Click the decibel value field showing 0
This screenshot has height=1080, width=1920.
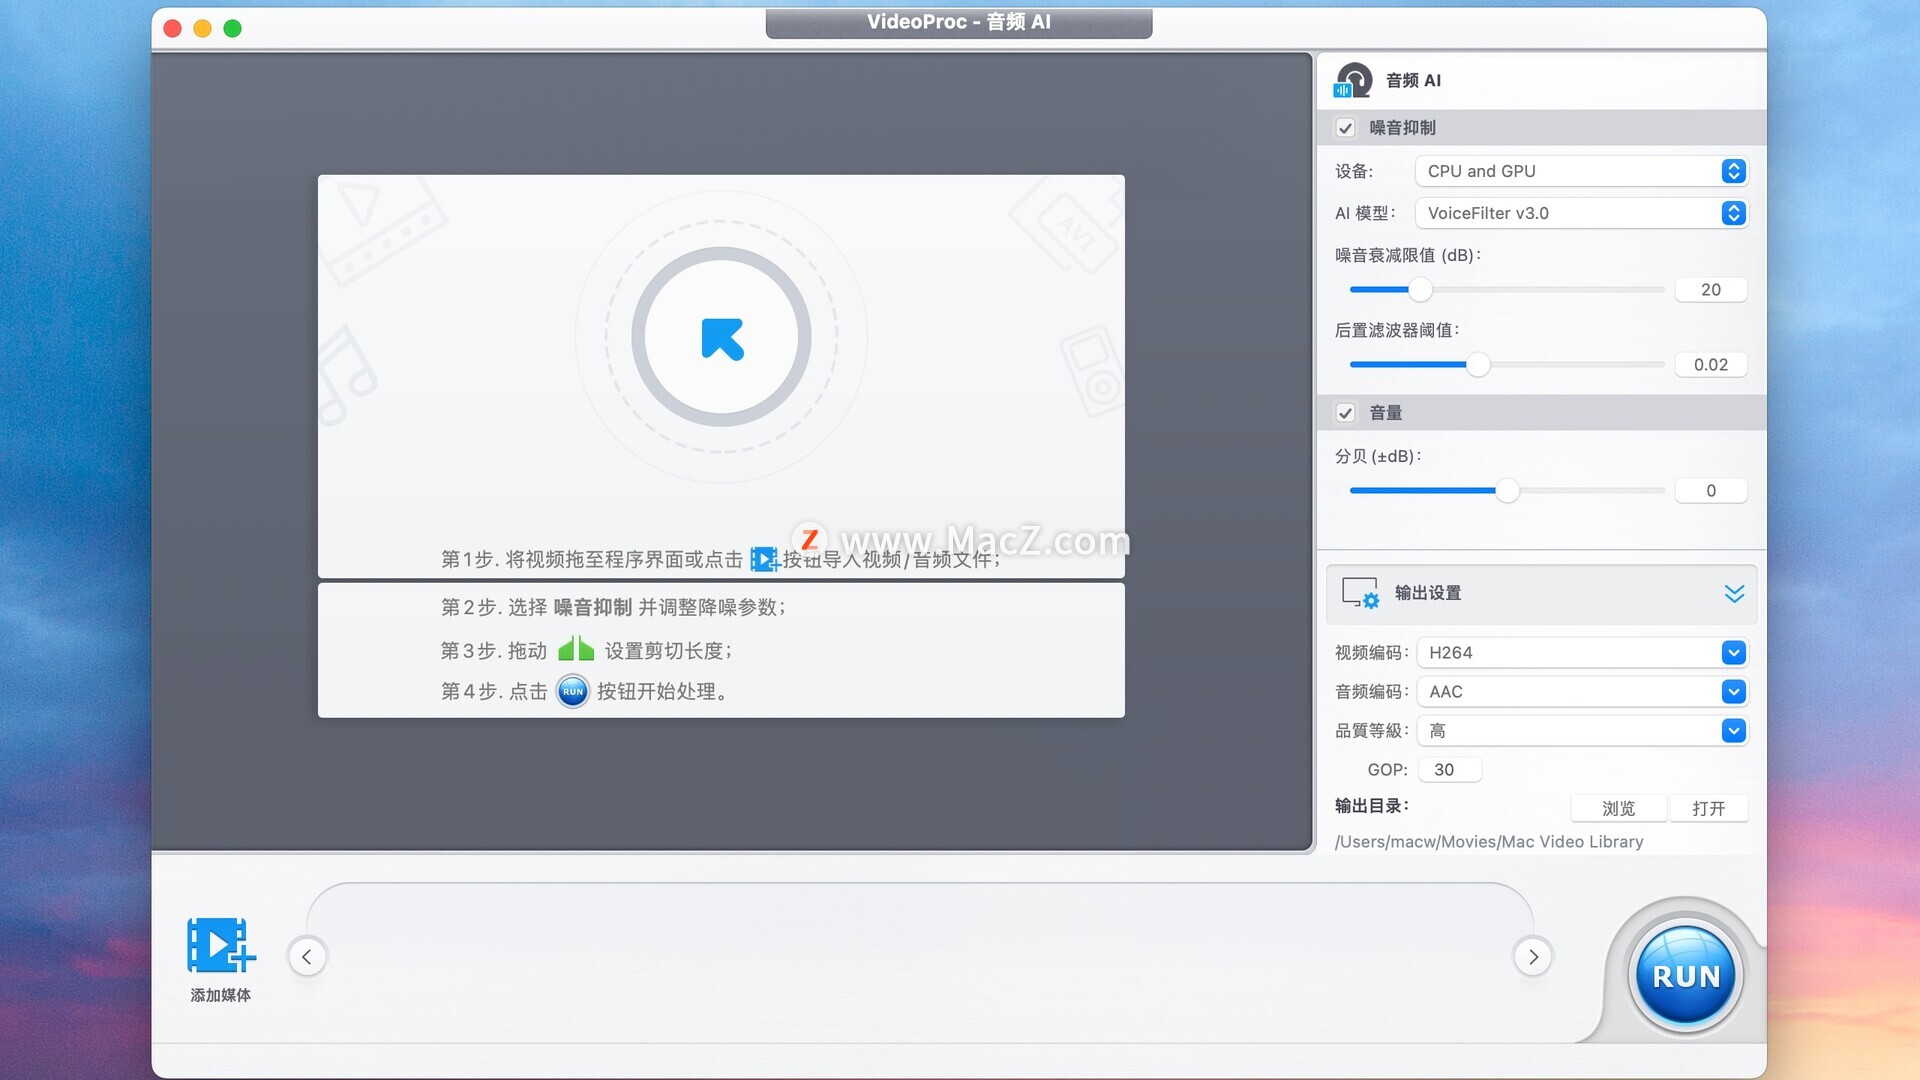[x=1711, y=491]
